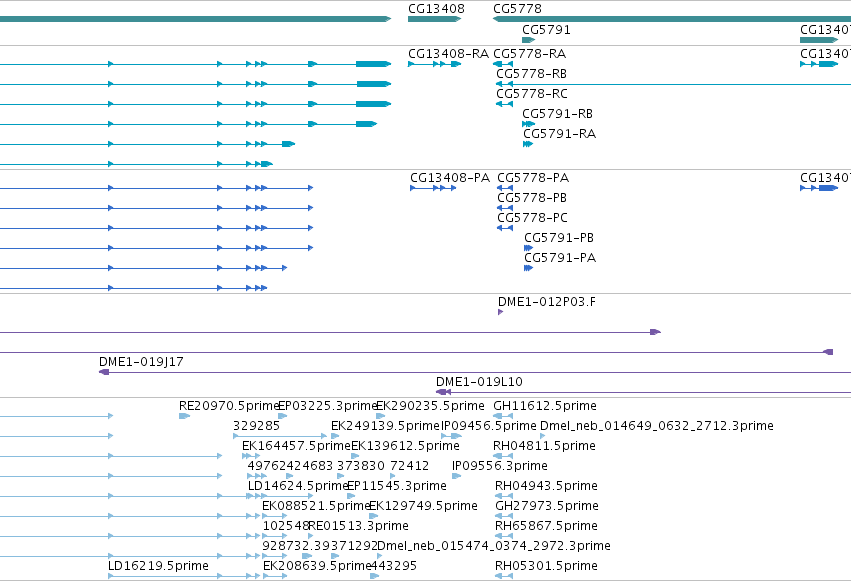Select transcript CG5778-RA
This screenshot has width=851, height=581.
(x=503, y=64)
